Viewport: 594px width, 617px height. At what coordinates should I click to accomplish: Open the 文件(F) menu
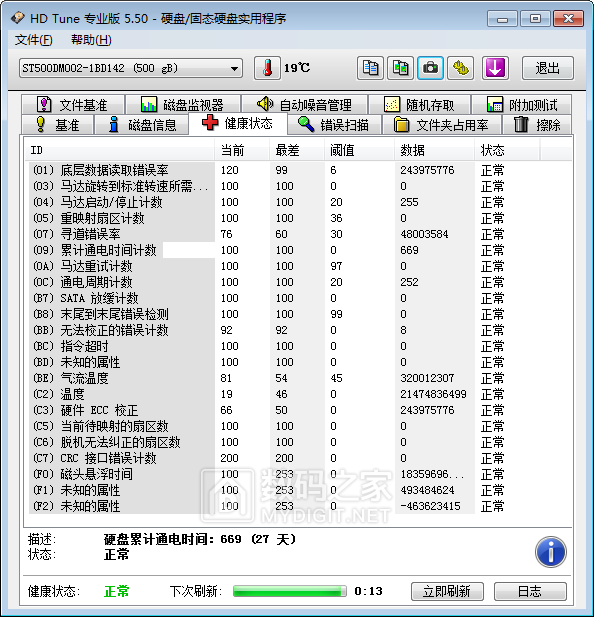33,40
